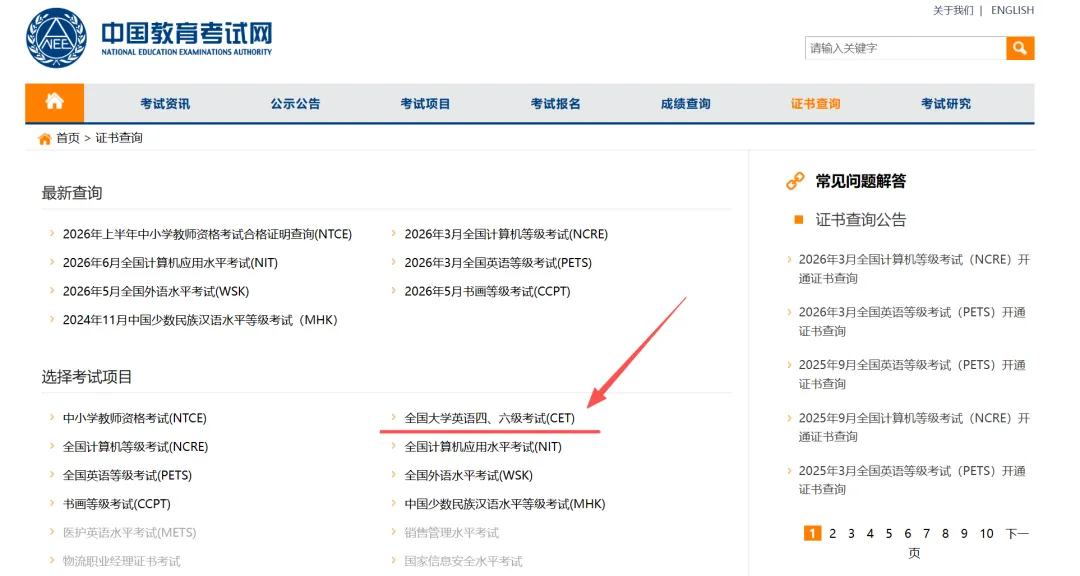
Task: Click the chain link icon beside 常见问题解答
Action: [x=796, y=181]
